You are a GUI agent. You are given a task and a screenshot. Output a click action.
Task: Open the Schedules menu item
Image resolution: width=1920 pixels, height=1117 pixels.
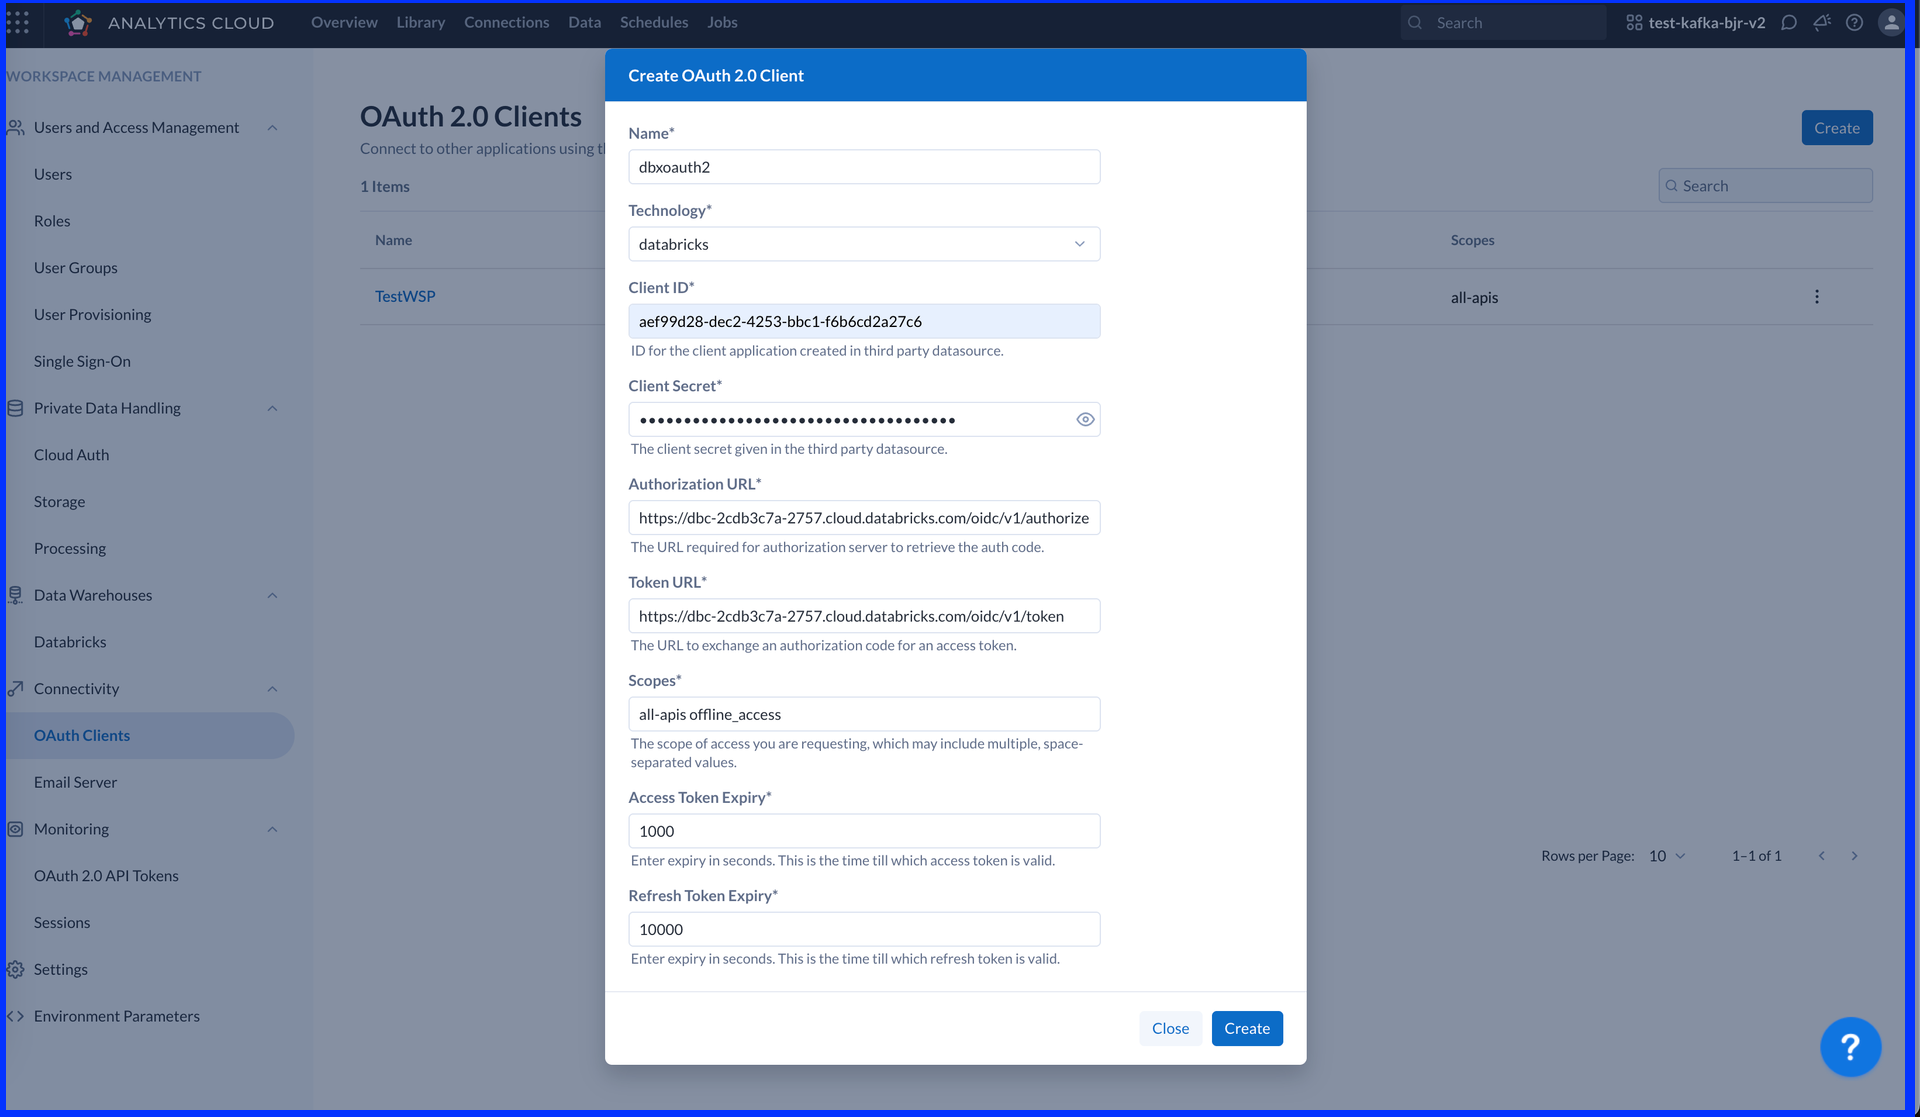click(x=654, y=22)
